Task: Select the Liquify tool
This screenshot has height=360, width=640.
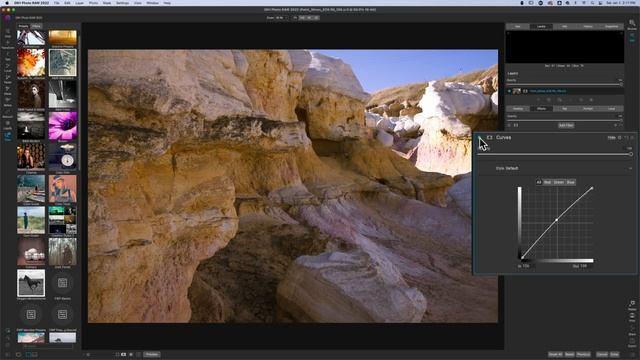Action: coord(8,124)
